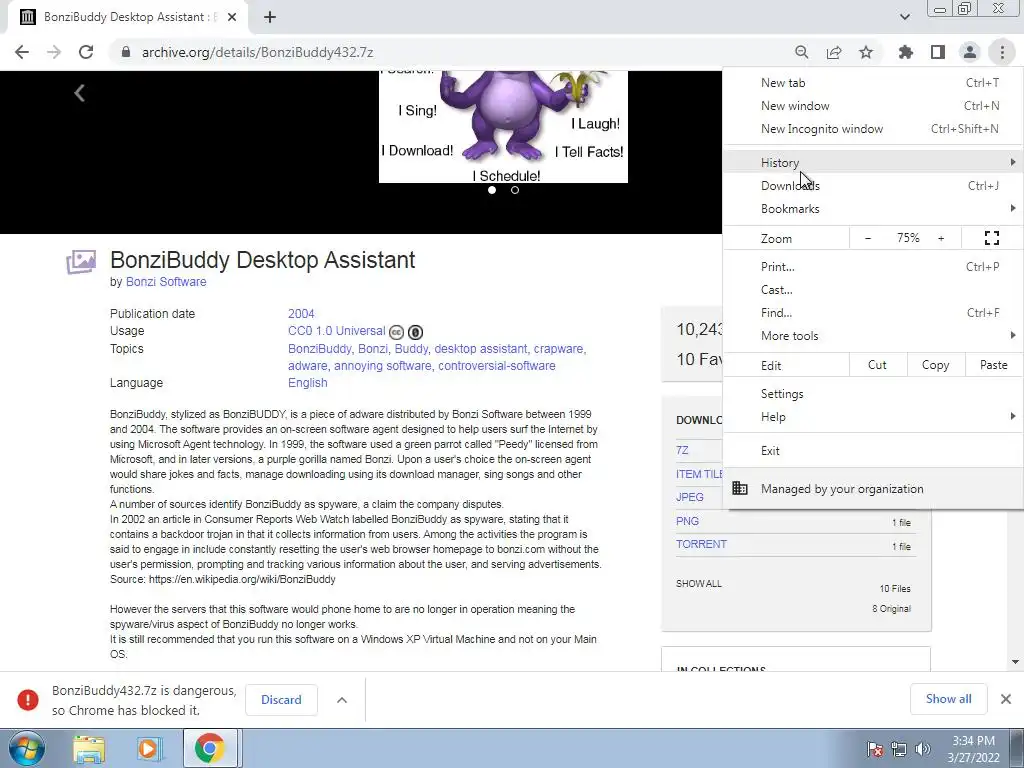Screen dimensions: 1024x768
Task: Reload the archive.org page
Action: (86, 52)
